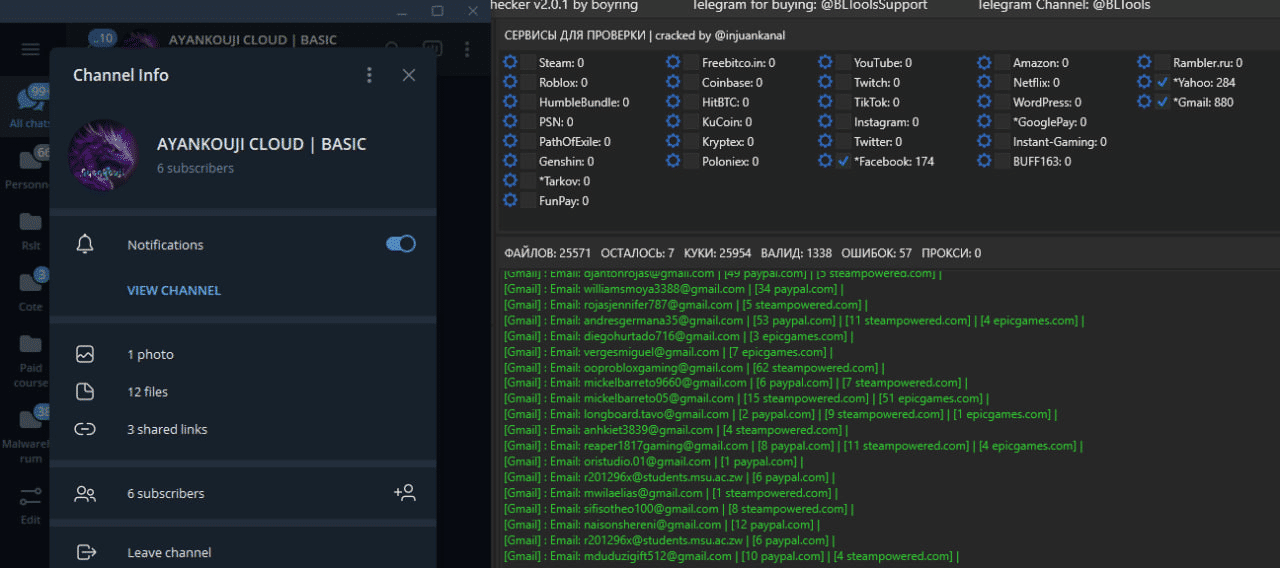This screenshot has width=1280, height=568.
Task: Open the Channel Info three-dot options menu
Action: [369, 75]
